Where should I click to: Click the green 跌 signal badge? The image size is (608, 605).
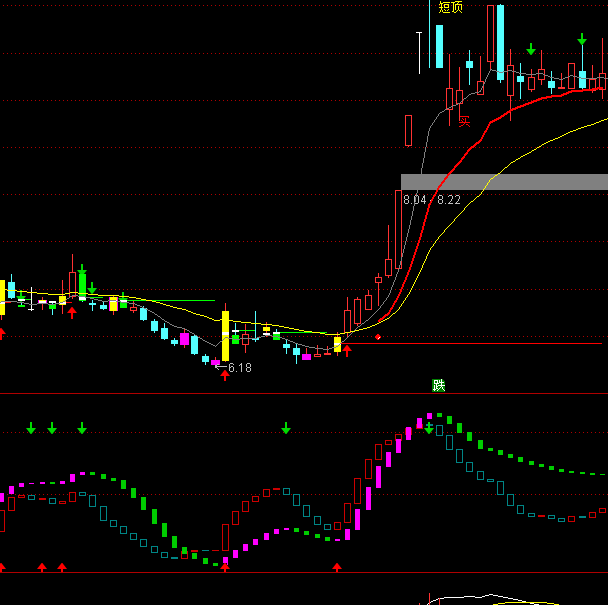[x=438, y=385]
